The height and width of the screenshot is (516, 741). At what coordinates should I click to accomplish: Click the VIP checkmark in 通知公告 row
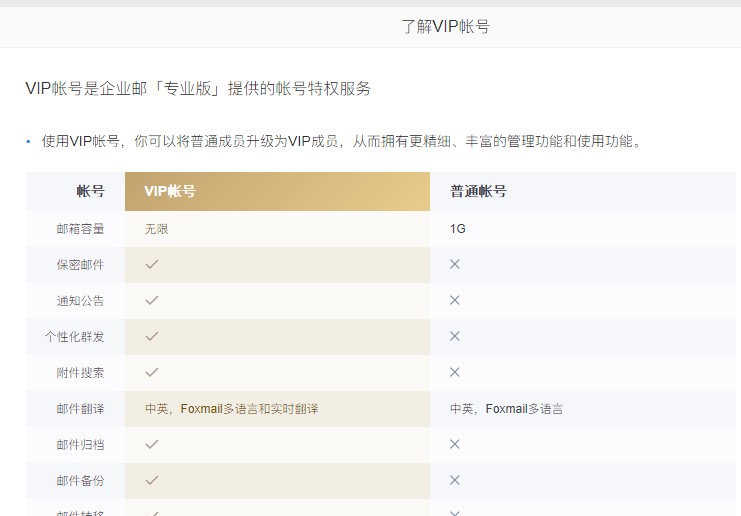tap(152, 300)
